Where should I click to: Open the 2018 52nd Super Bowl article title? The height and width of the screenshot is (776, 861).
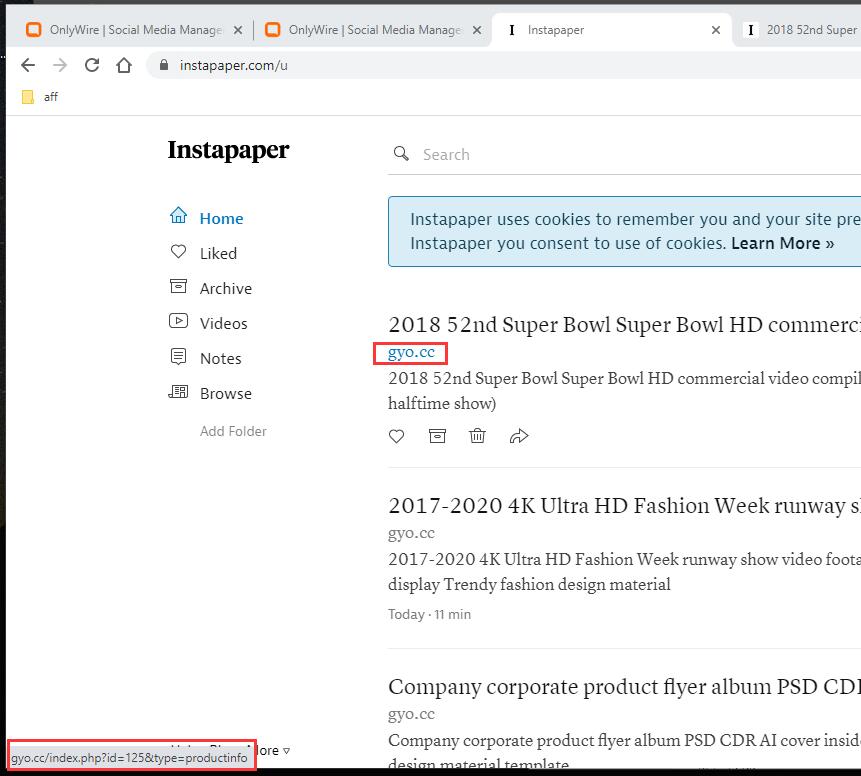[x=624, y=325]
